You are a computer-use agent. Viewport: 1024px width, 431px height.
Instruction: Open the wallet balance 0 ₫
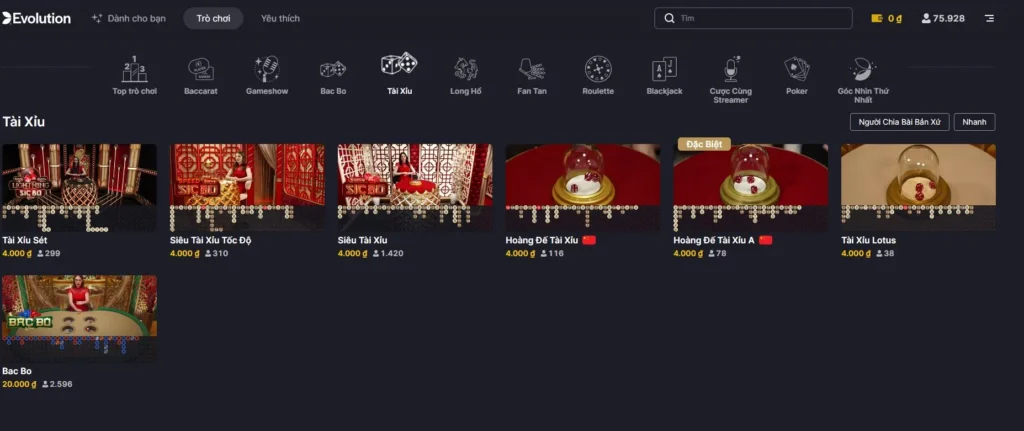(887, 18)
